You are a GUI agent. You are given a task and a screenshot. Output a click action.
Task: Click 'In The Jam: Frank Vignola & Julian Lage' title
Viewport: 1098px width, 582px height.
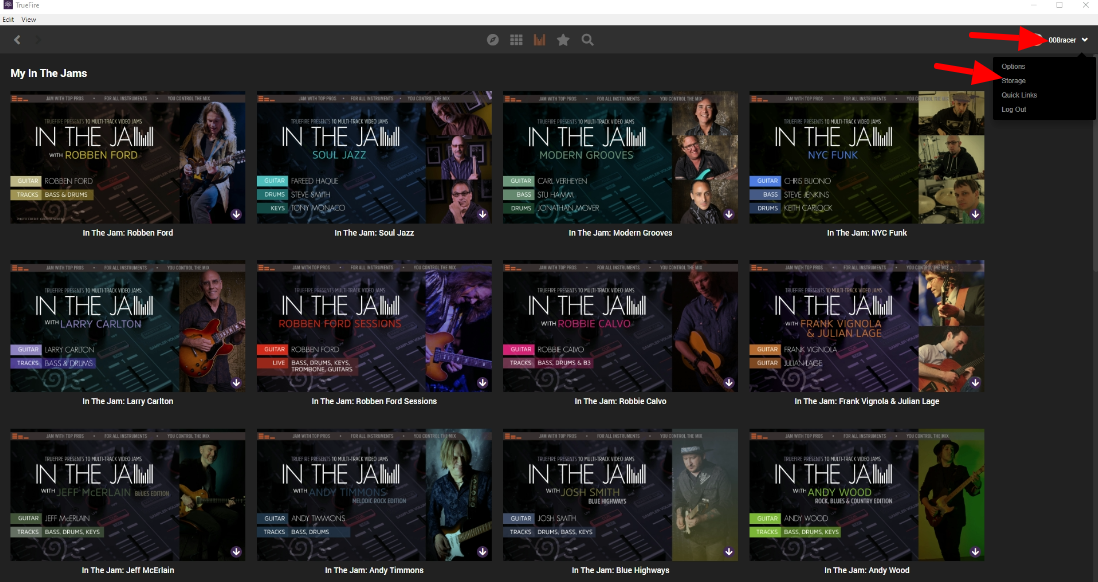coord(867,401)
